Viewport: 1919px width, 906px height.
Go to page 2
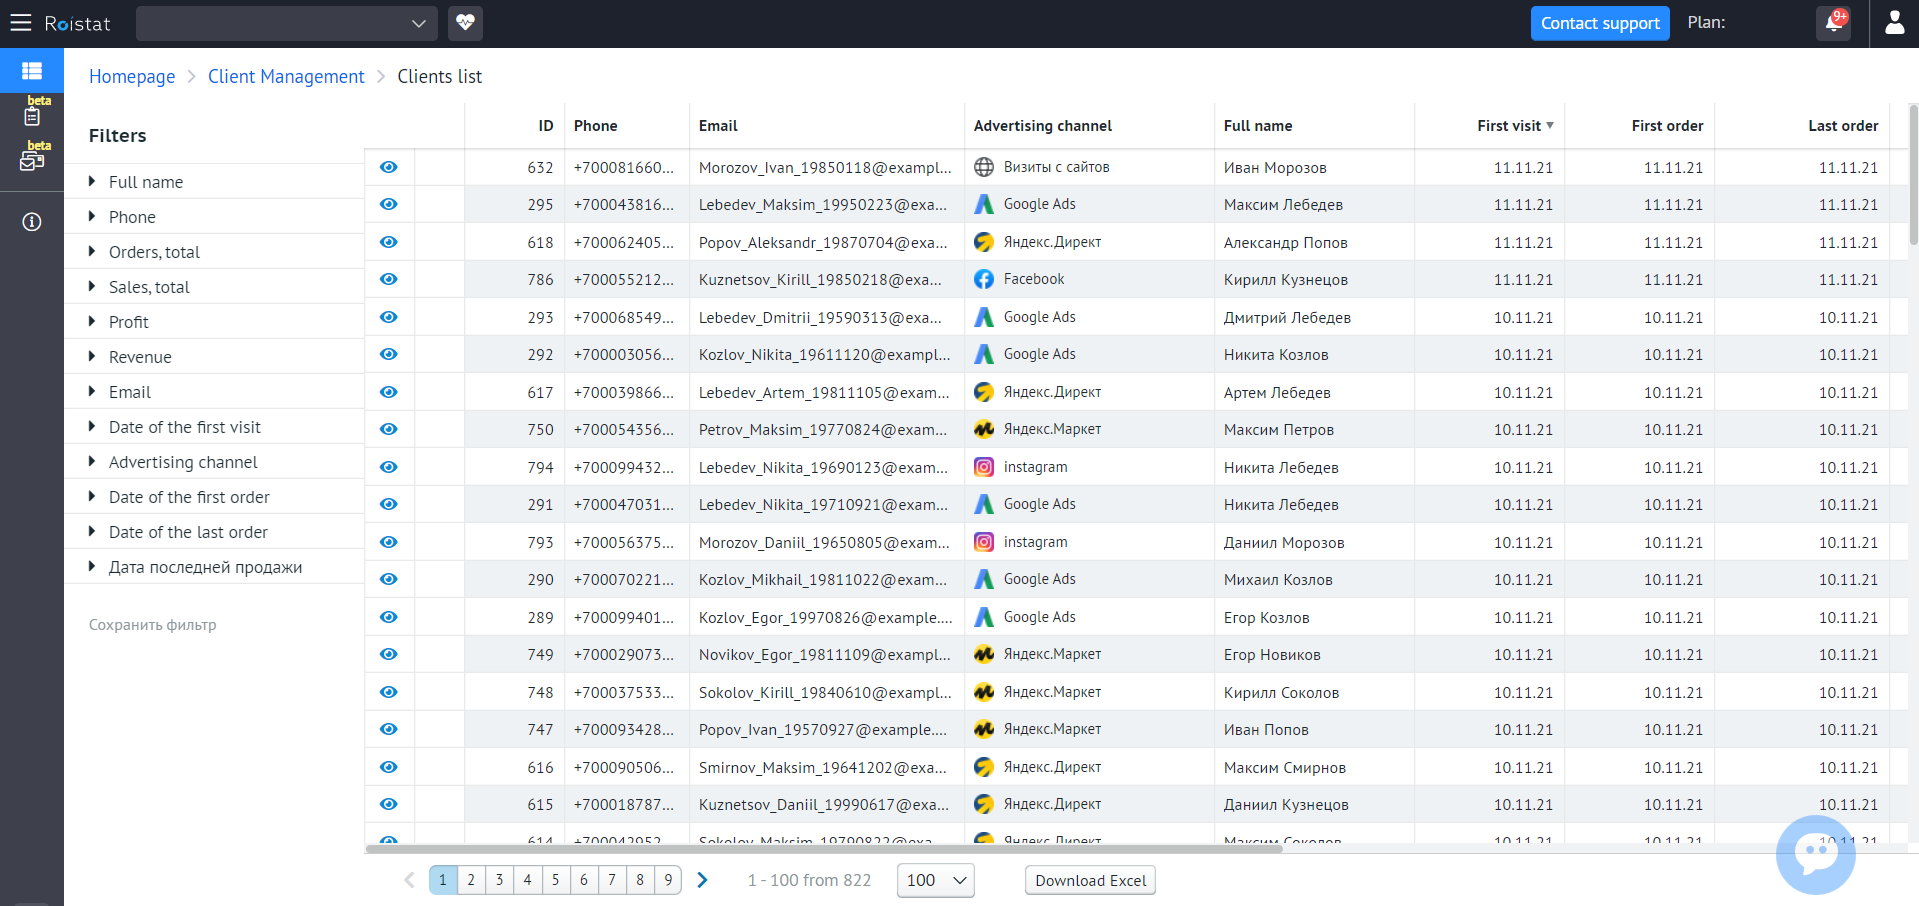[x=471, y=880]
